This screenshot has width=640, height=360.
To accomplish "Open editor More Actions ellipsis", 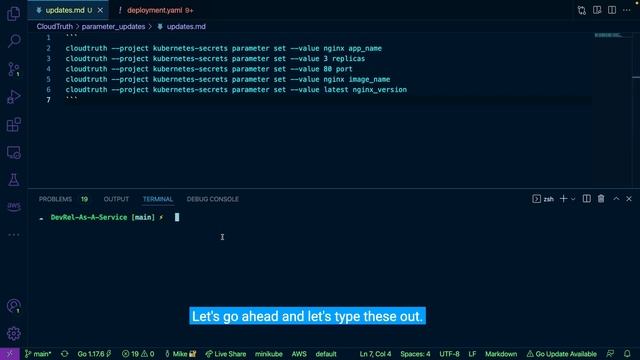I will point(627,10).
